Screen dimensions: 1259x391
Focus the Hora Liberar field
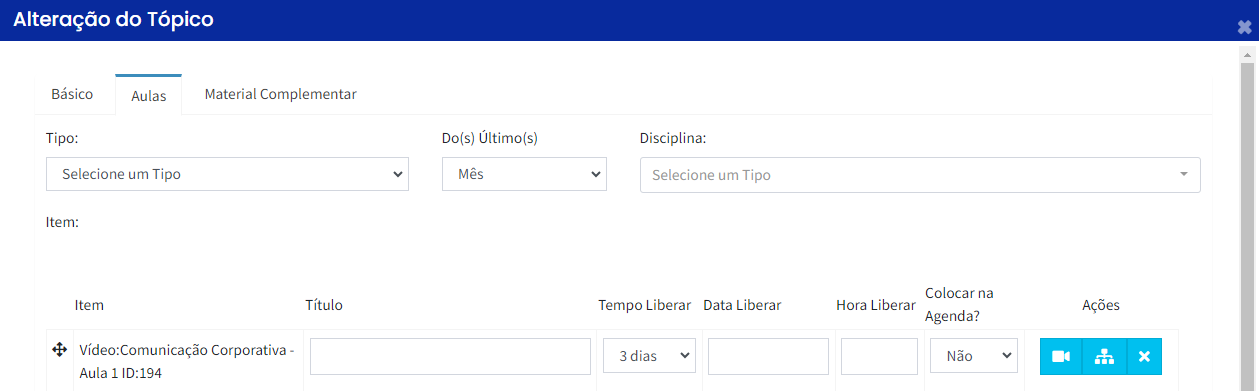click(x=879, y=356)
